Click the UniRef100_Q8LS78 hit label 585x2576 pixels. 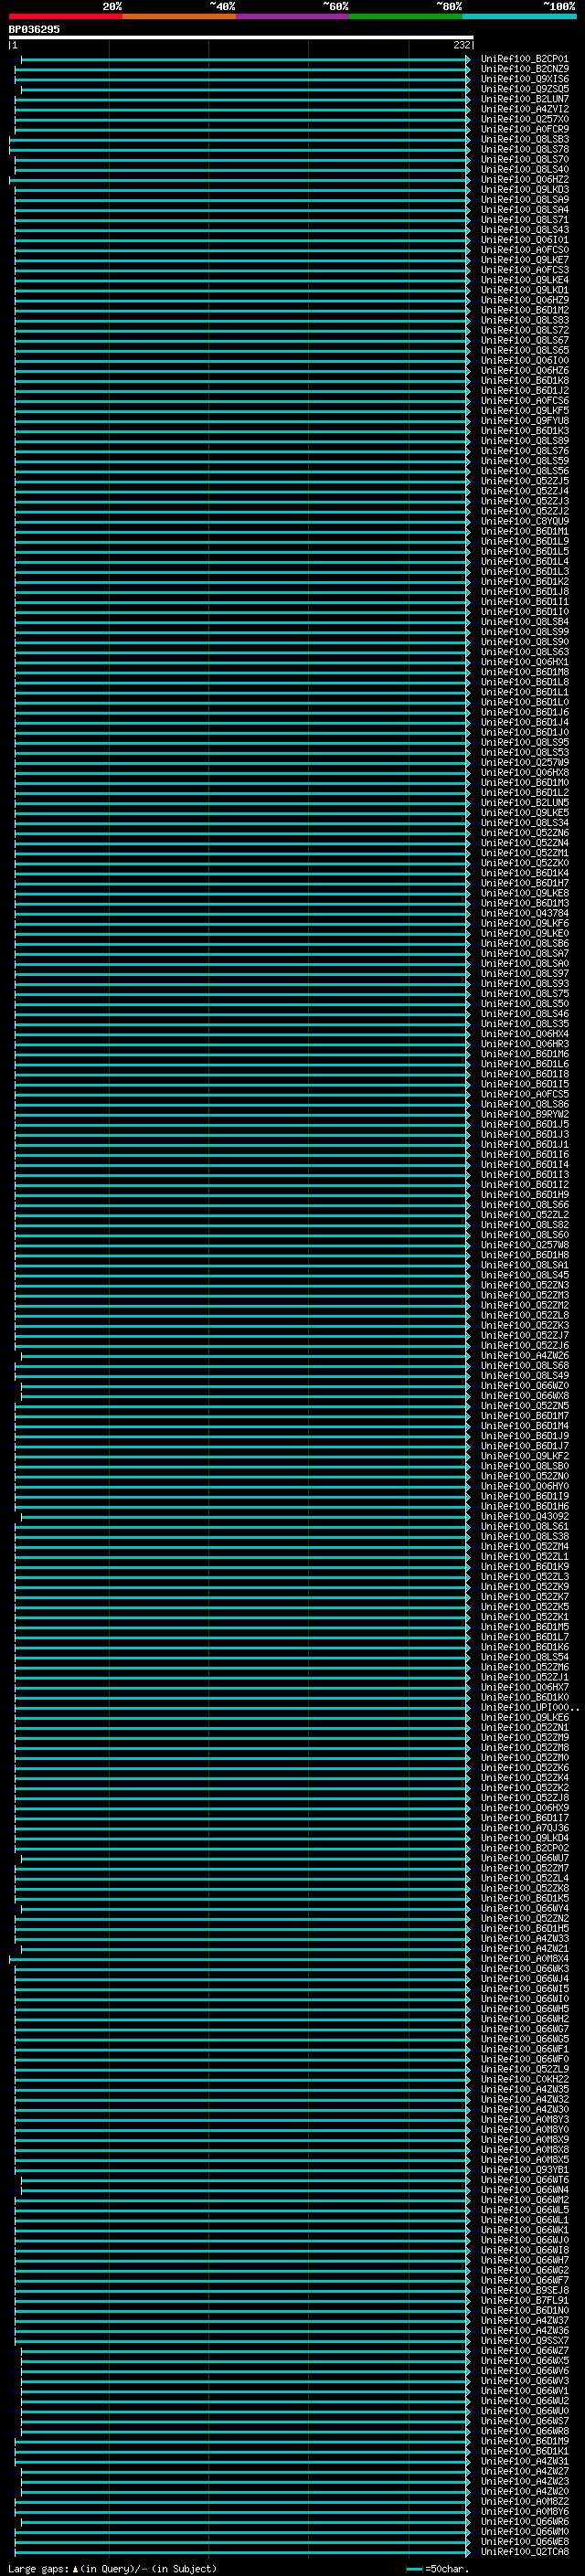point(524,149)
